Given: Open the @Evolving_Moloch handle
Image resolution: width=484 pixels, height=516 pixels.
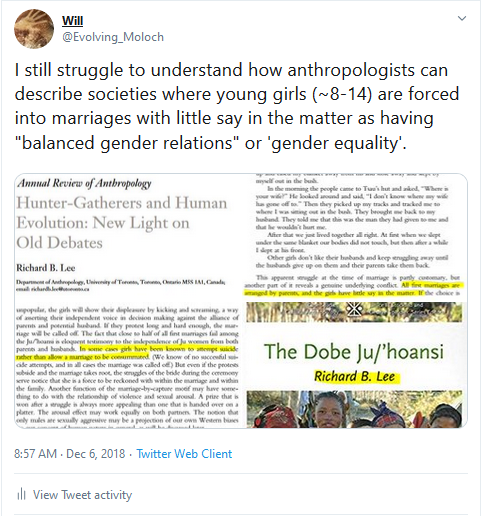Looking at the screenshot, I should (113, 37).
